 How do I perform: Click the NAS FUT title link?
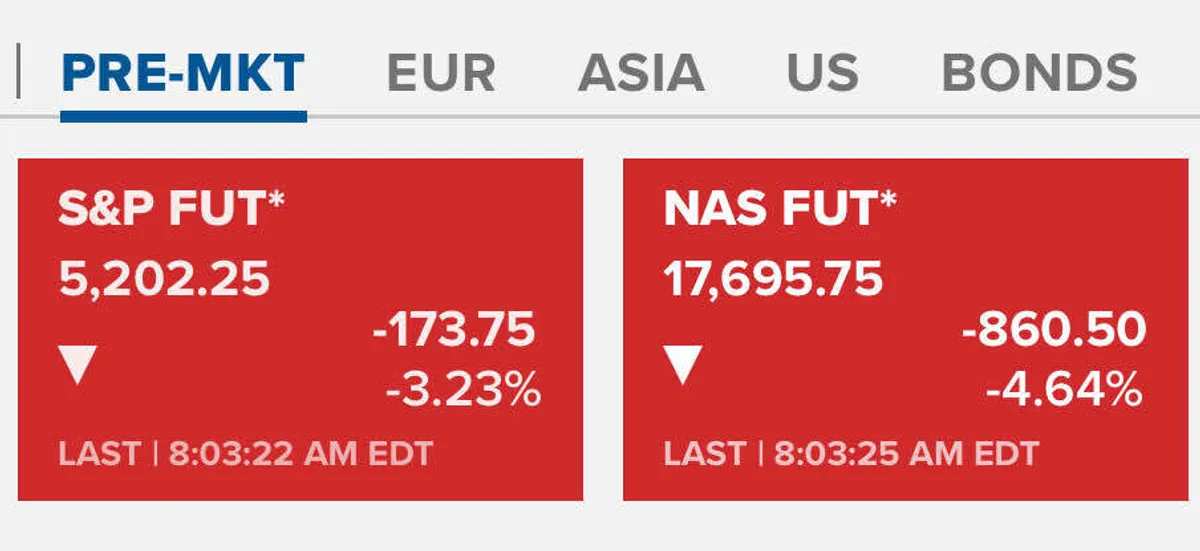click(780, 212)
